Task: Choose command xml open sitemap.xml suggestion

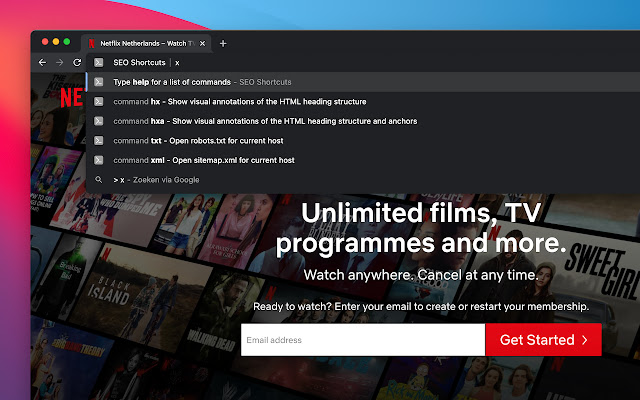Action: (x=363, y=160)
